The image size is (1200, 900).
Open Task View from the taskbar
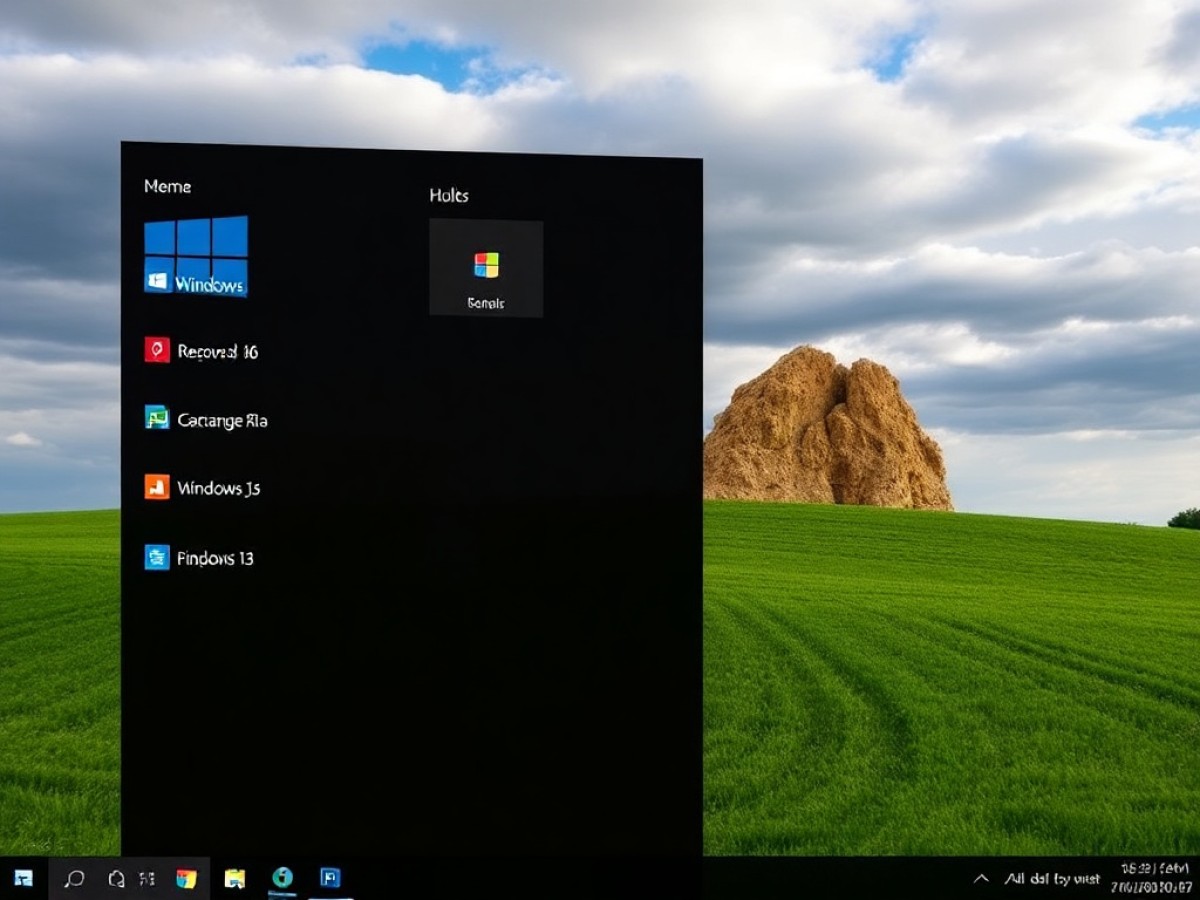point(147,878)
